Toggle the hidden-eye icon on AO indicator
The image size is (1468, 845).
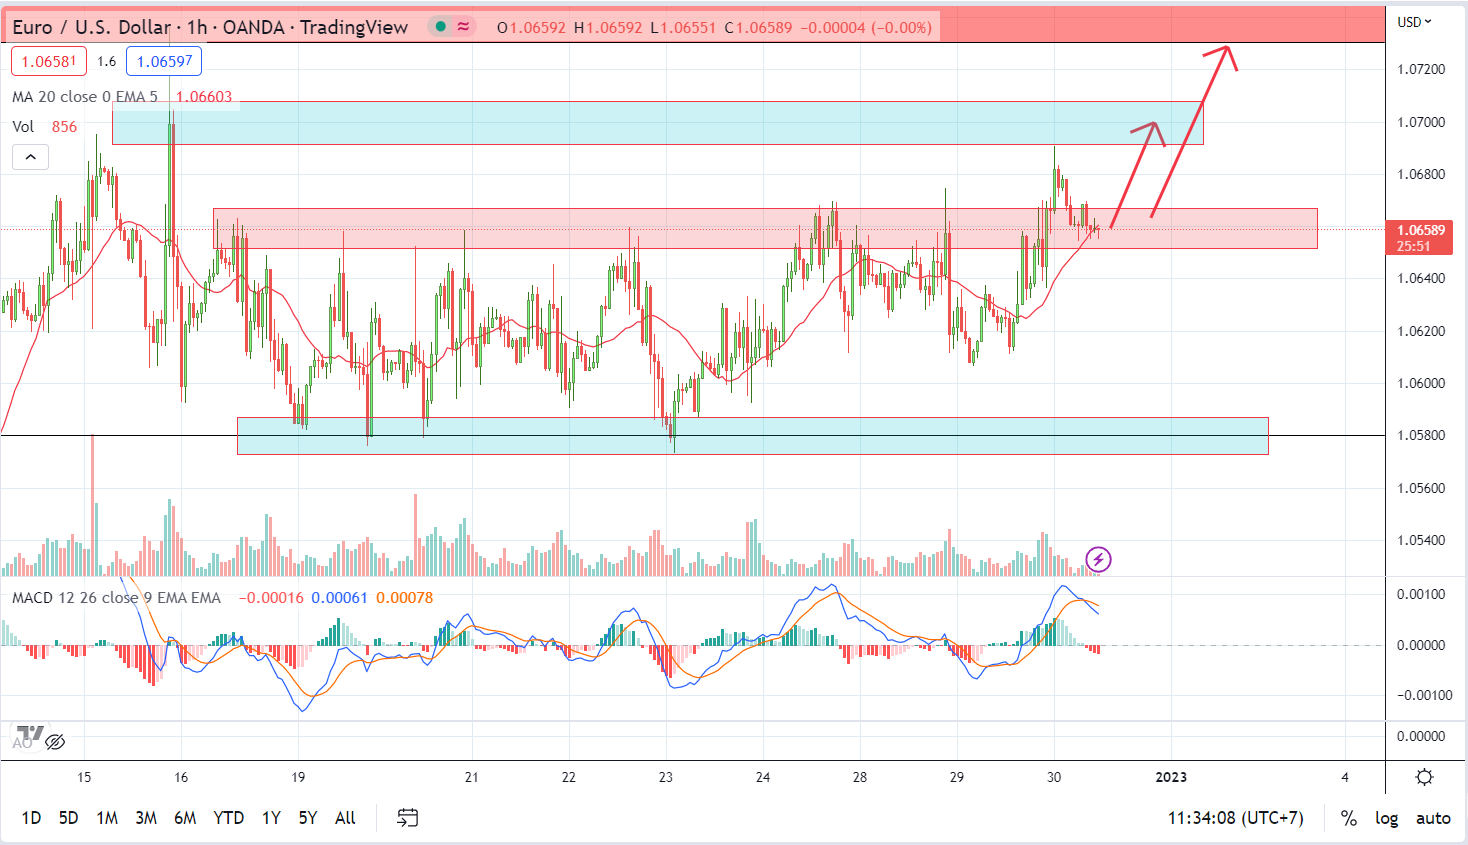(55, 742)
